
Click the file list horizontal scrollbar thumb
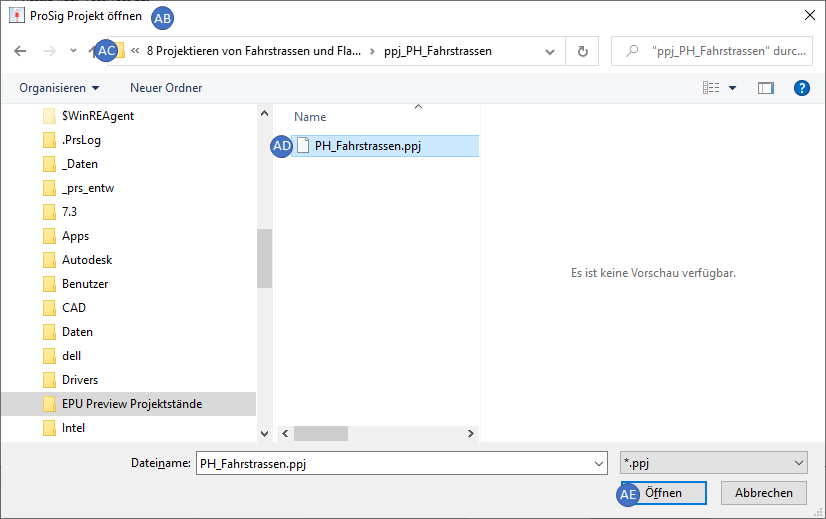321,434
